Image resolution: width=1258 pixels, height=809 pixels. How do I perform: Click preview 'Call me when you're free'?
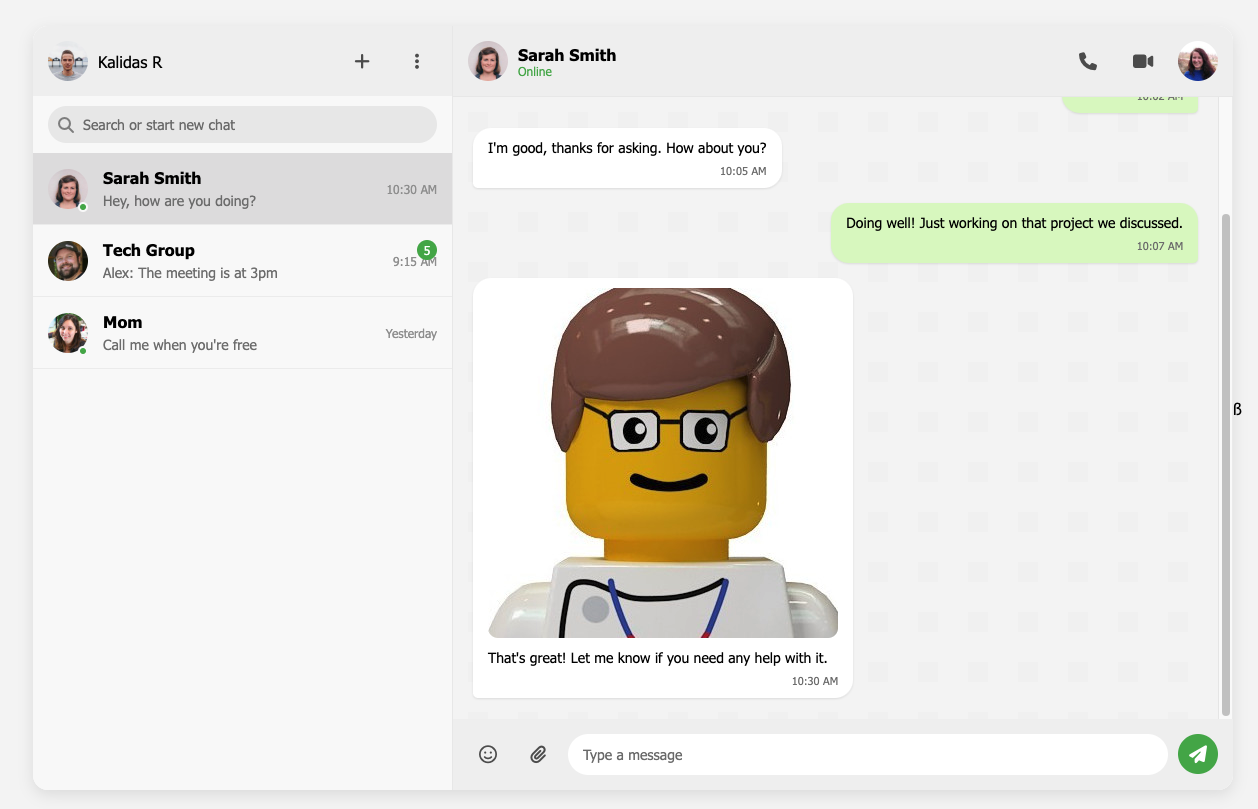pos(180,345)
